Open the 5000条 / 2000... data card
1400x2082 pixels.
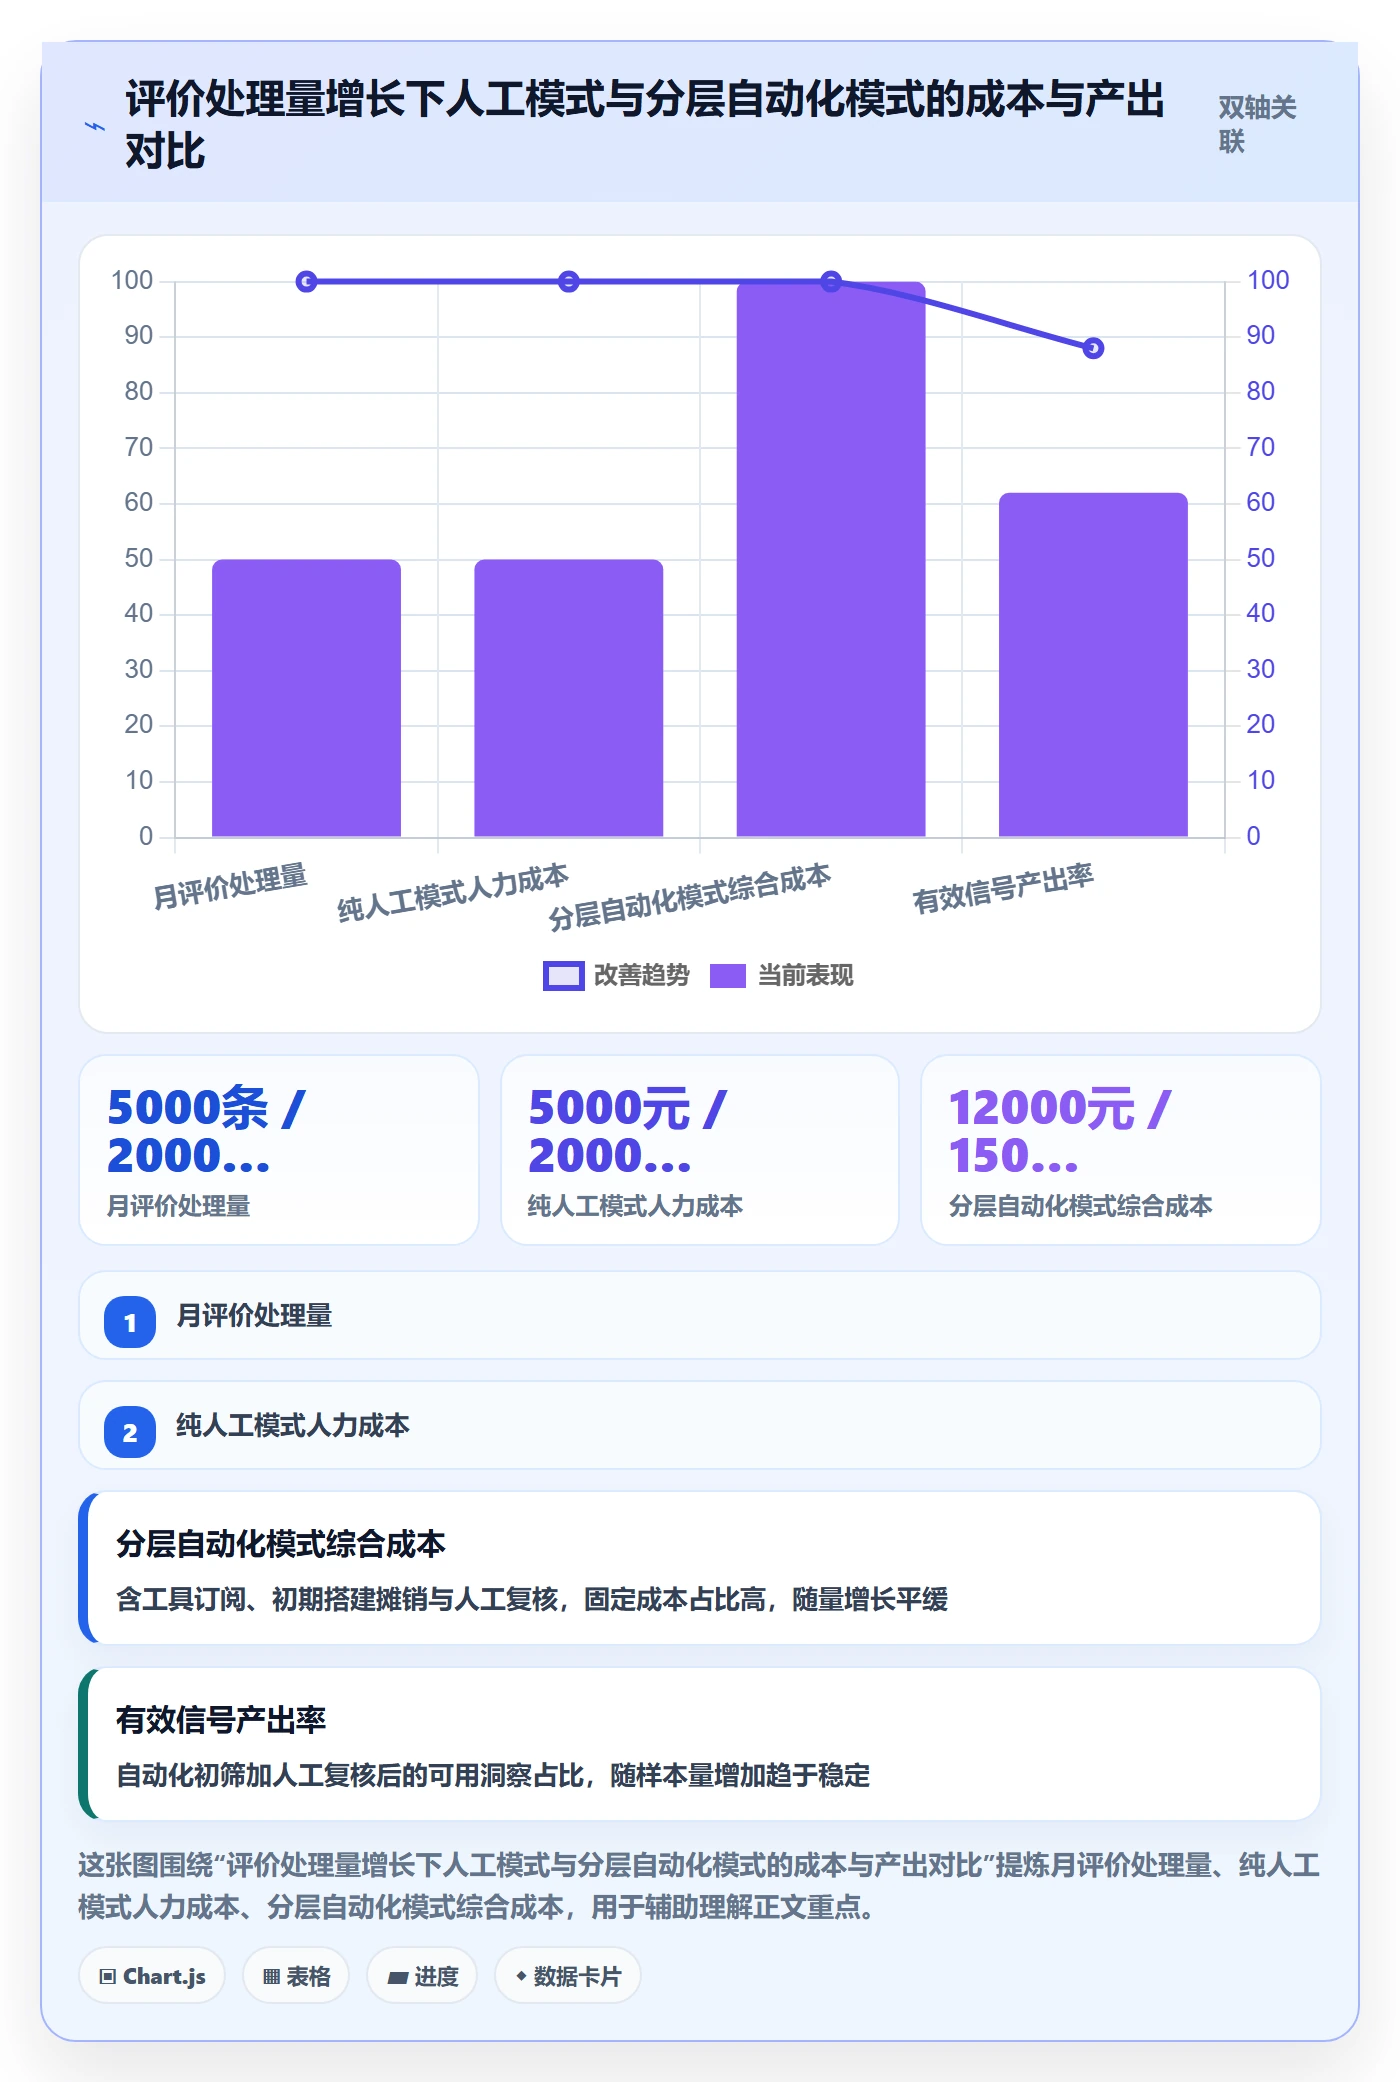[x=279, y=1150]
